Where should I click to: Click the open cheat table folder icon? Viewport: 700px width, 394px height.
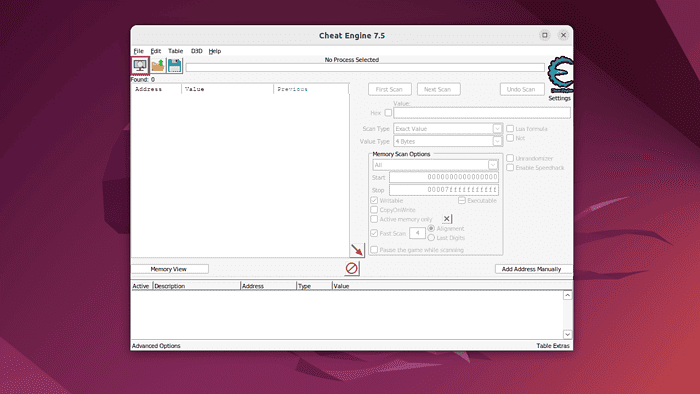158,66
